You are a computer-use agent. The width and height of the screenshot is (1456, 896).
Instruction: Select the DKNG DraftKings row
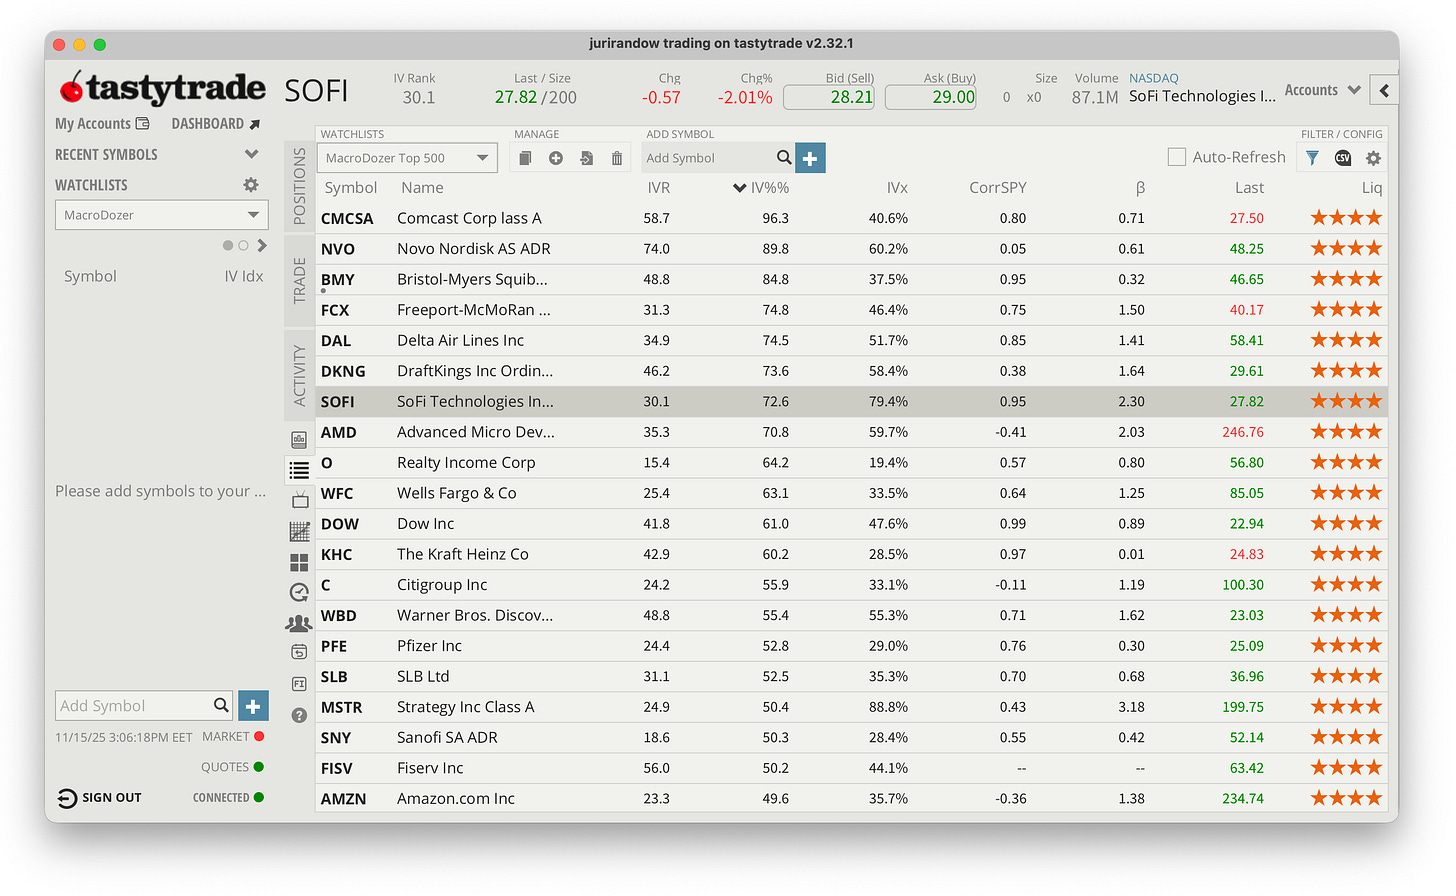852,371
